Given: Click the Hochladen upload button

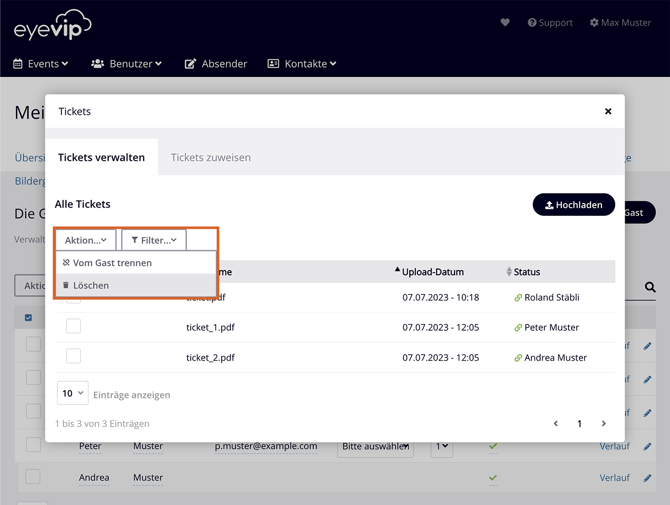Looking at the screenshot, I should 574,205.
